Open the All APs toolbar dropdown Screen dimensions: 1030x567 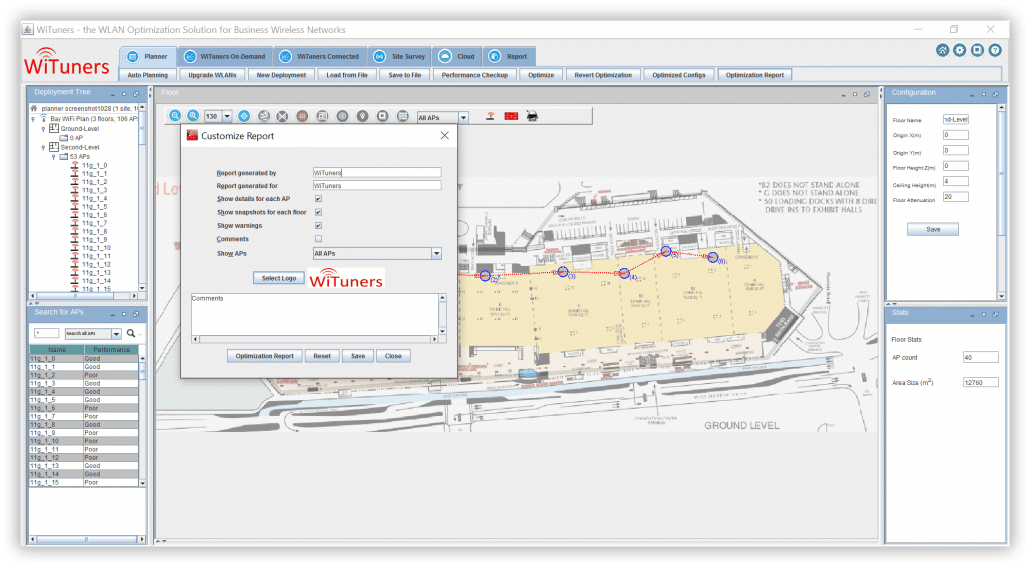[x=463, y=117]
